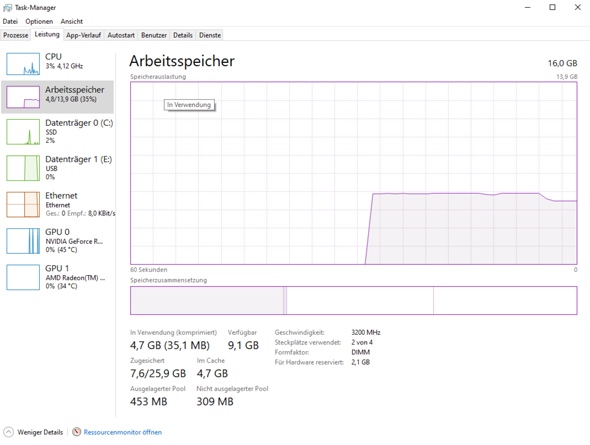Click the 309 MB Nicht ausgelagerter Pool value
This screenshot has width=590, height=445.
click(x=215, y=402)
